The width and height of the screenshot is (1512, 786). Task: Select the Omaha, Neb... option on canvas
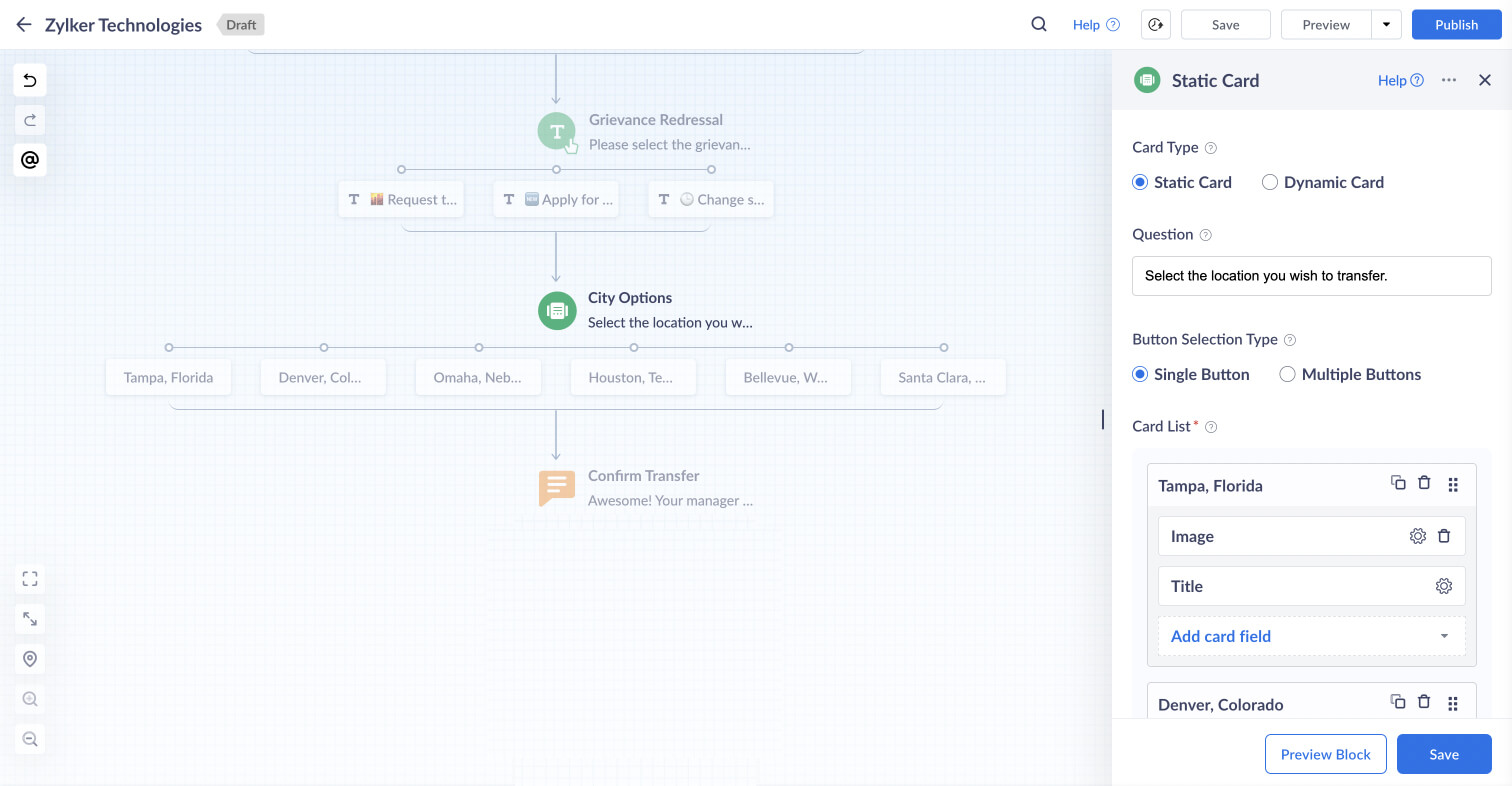tap(479, 377)
